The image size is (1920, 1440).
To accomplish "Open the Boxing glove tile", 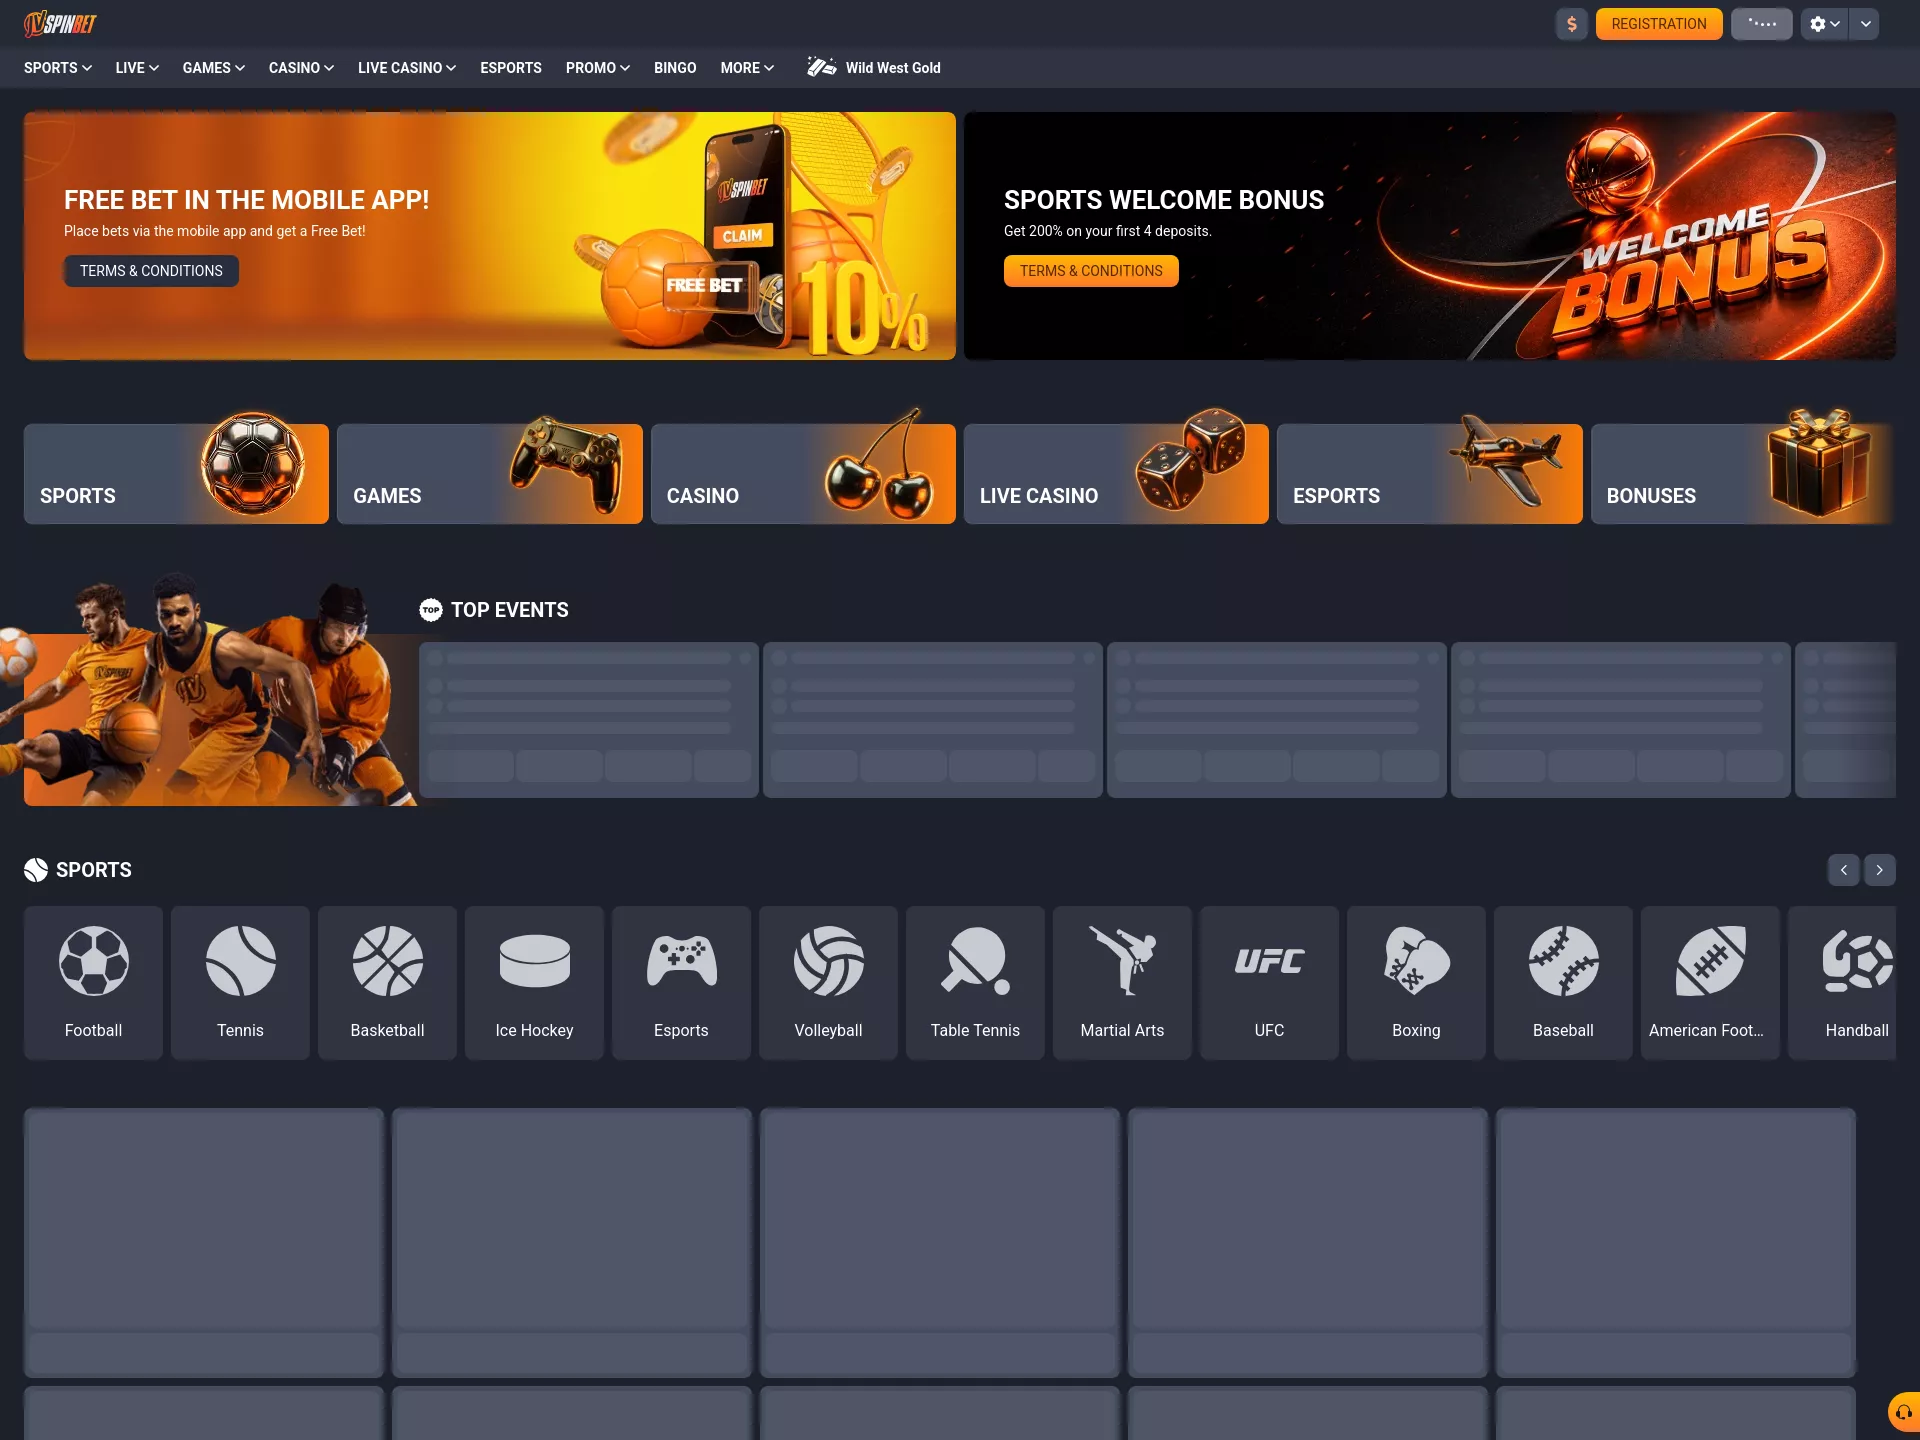I will coord(1416,982).
